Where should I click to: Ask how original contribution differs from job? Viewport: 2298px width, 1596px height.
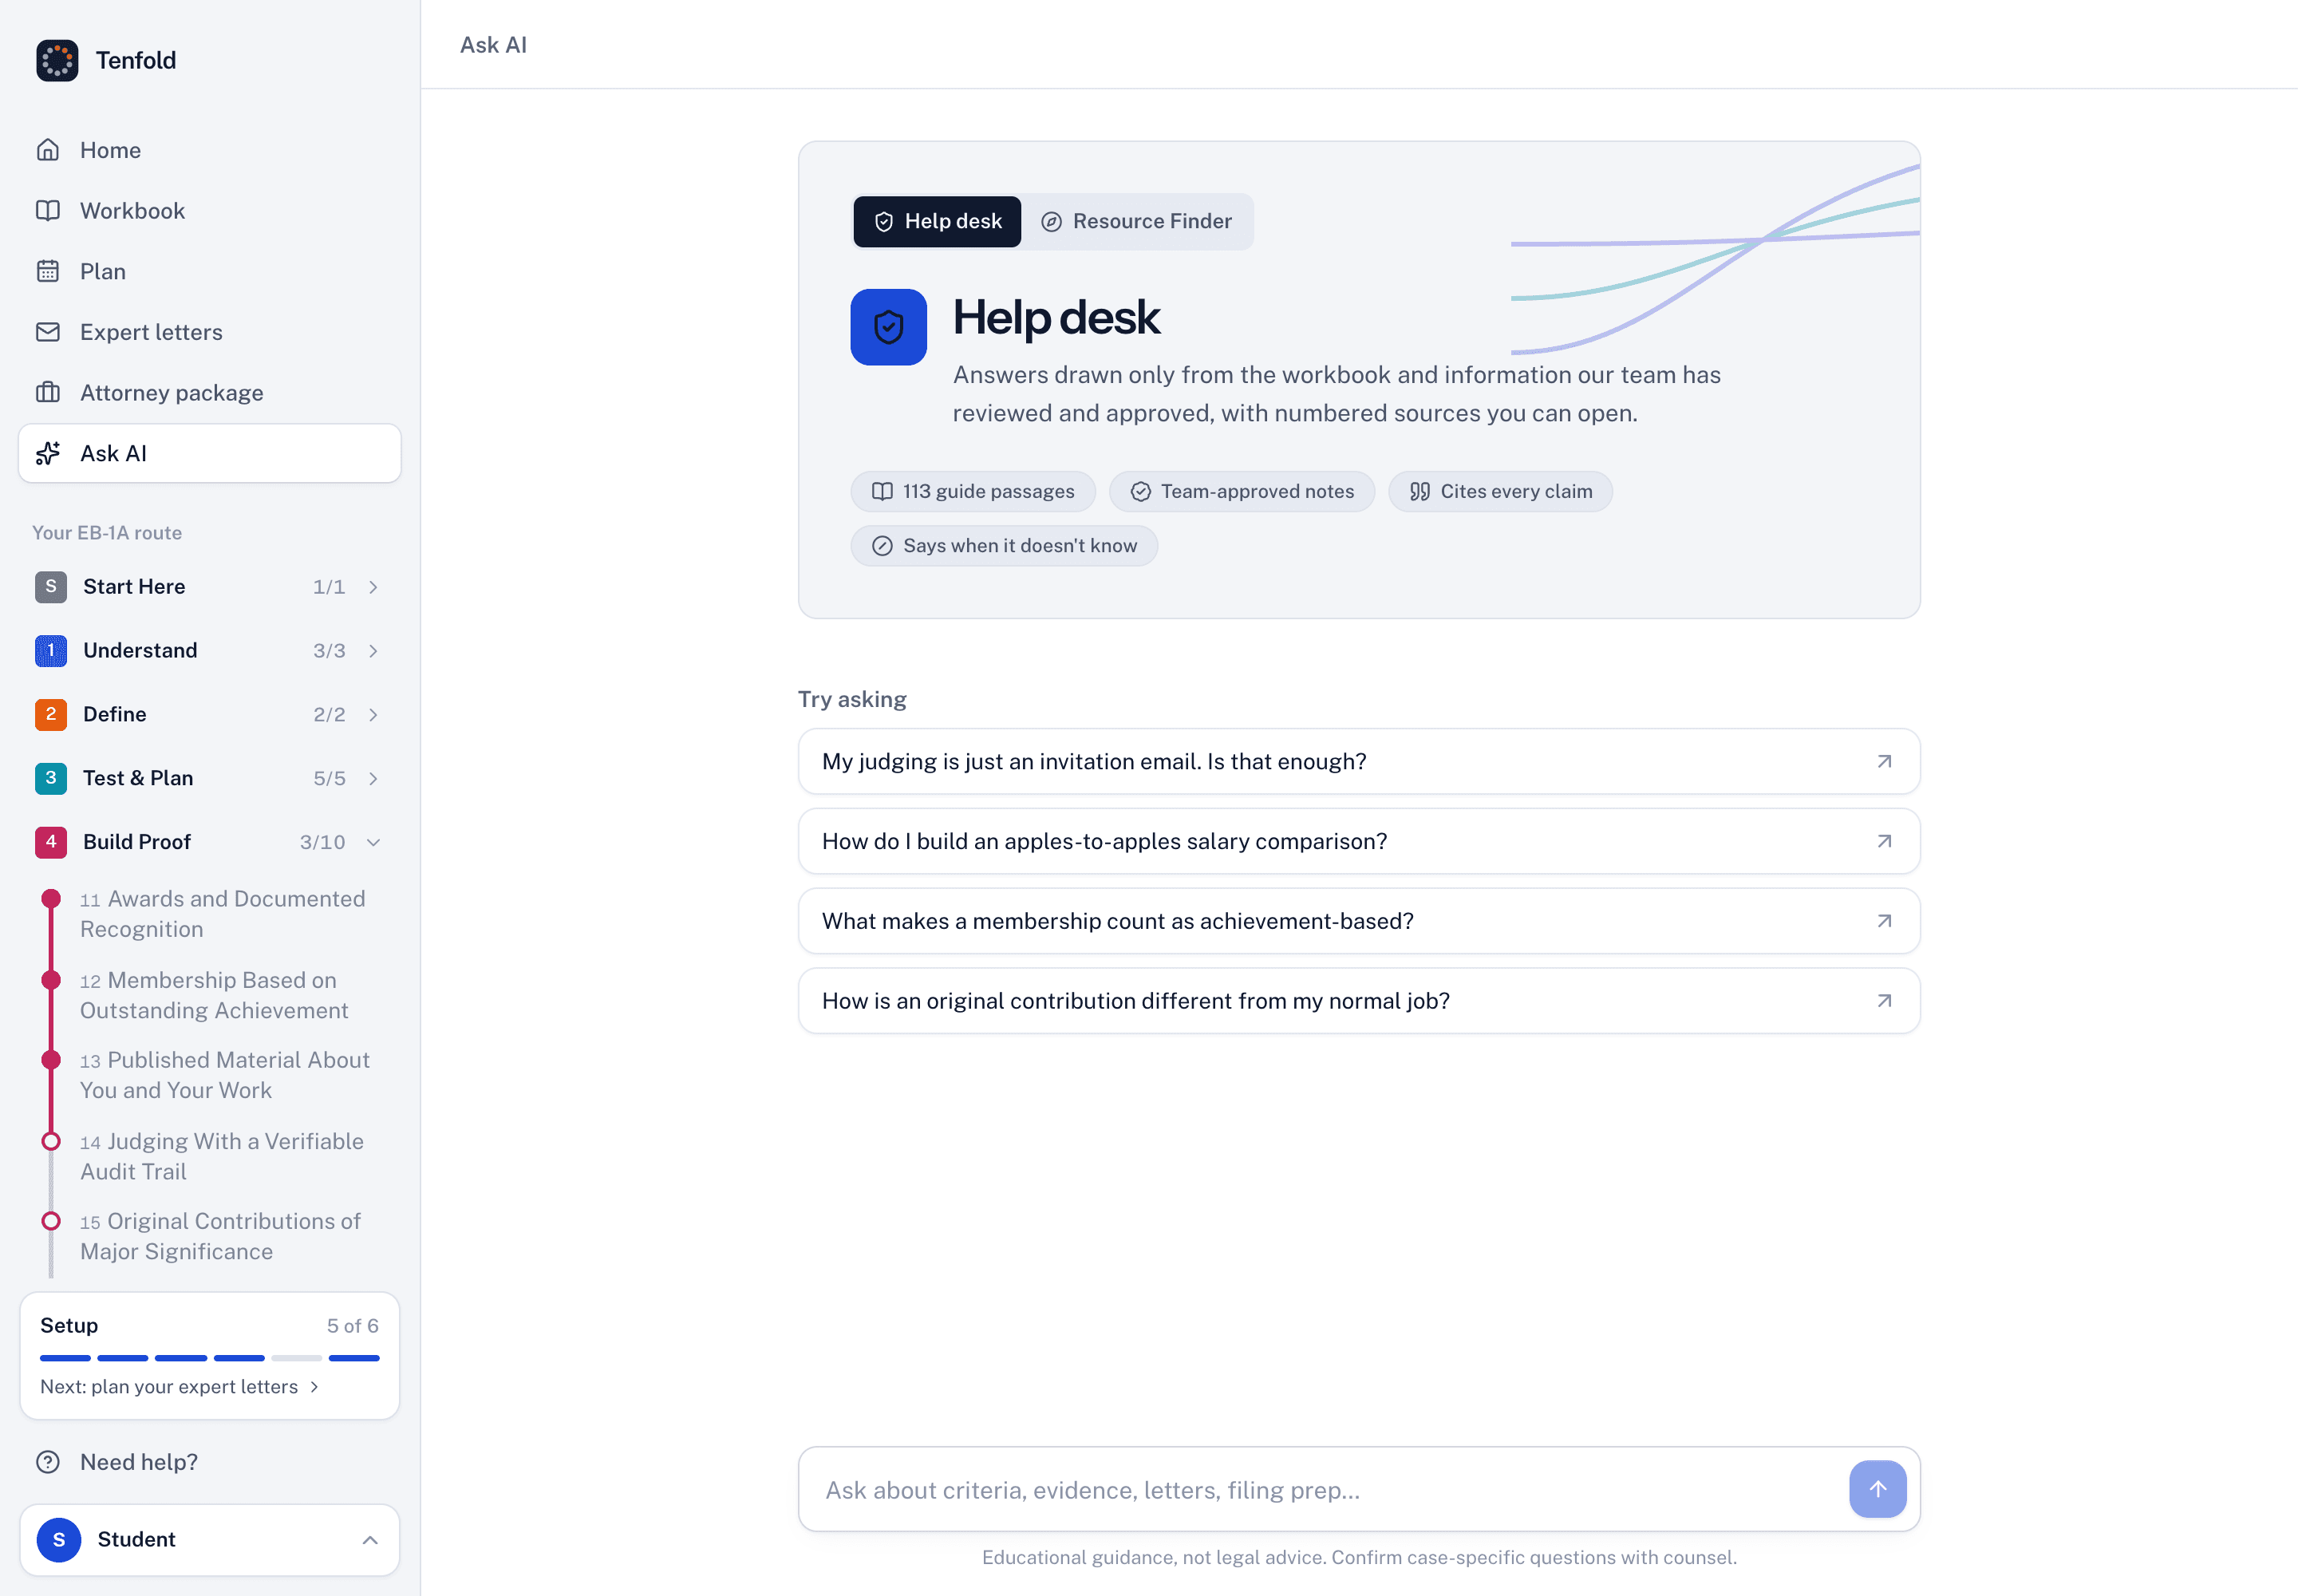pyautogui.click(x=1358, y=1001)
